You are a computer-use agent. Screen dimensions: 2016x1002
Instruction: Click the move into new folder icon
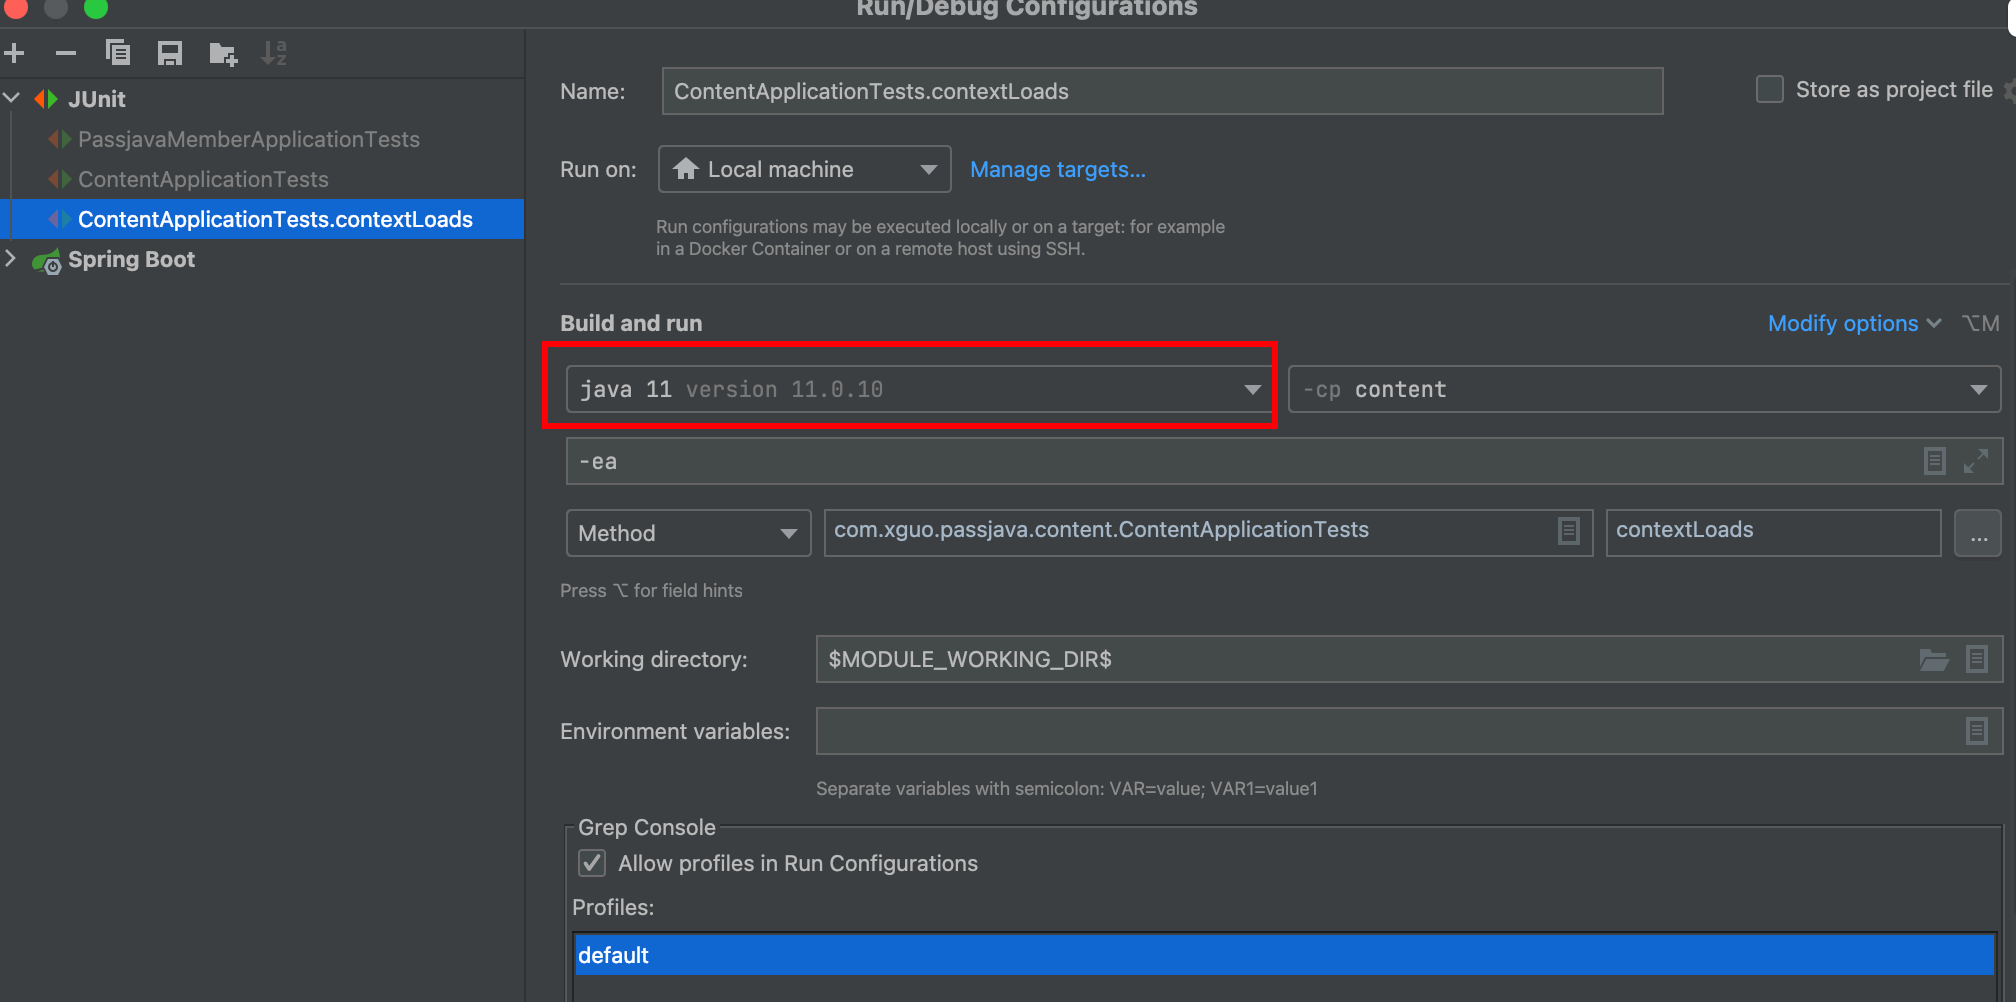point(222,54)
